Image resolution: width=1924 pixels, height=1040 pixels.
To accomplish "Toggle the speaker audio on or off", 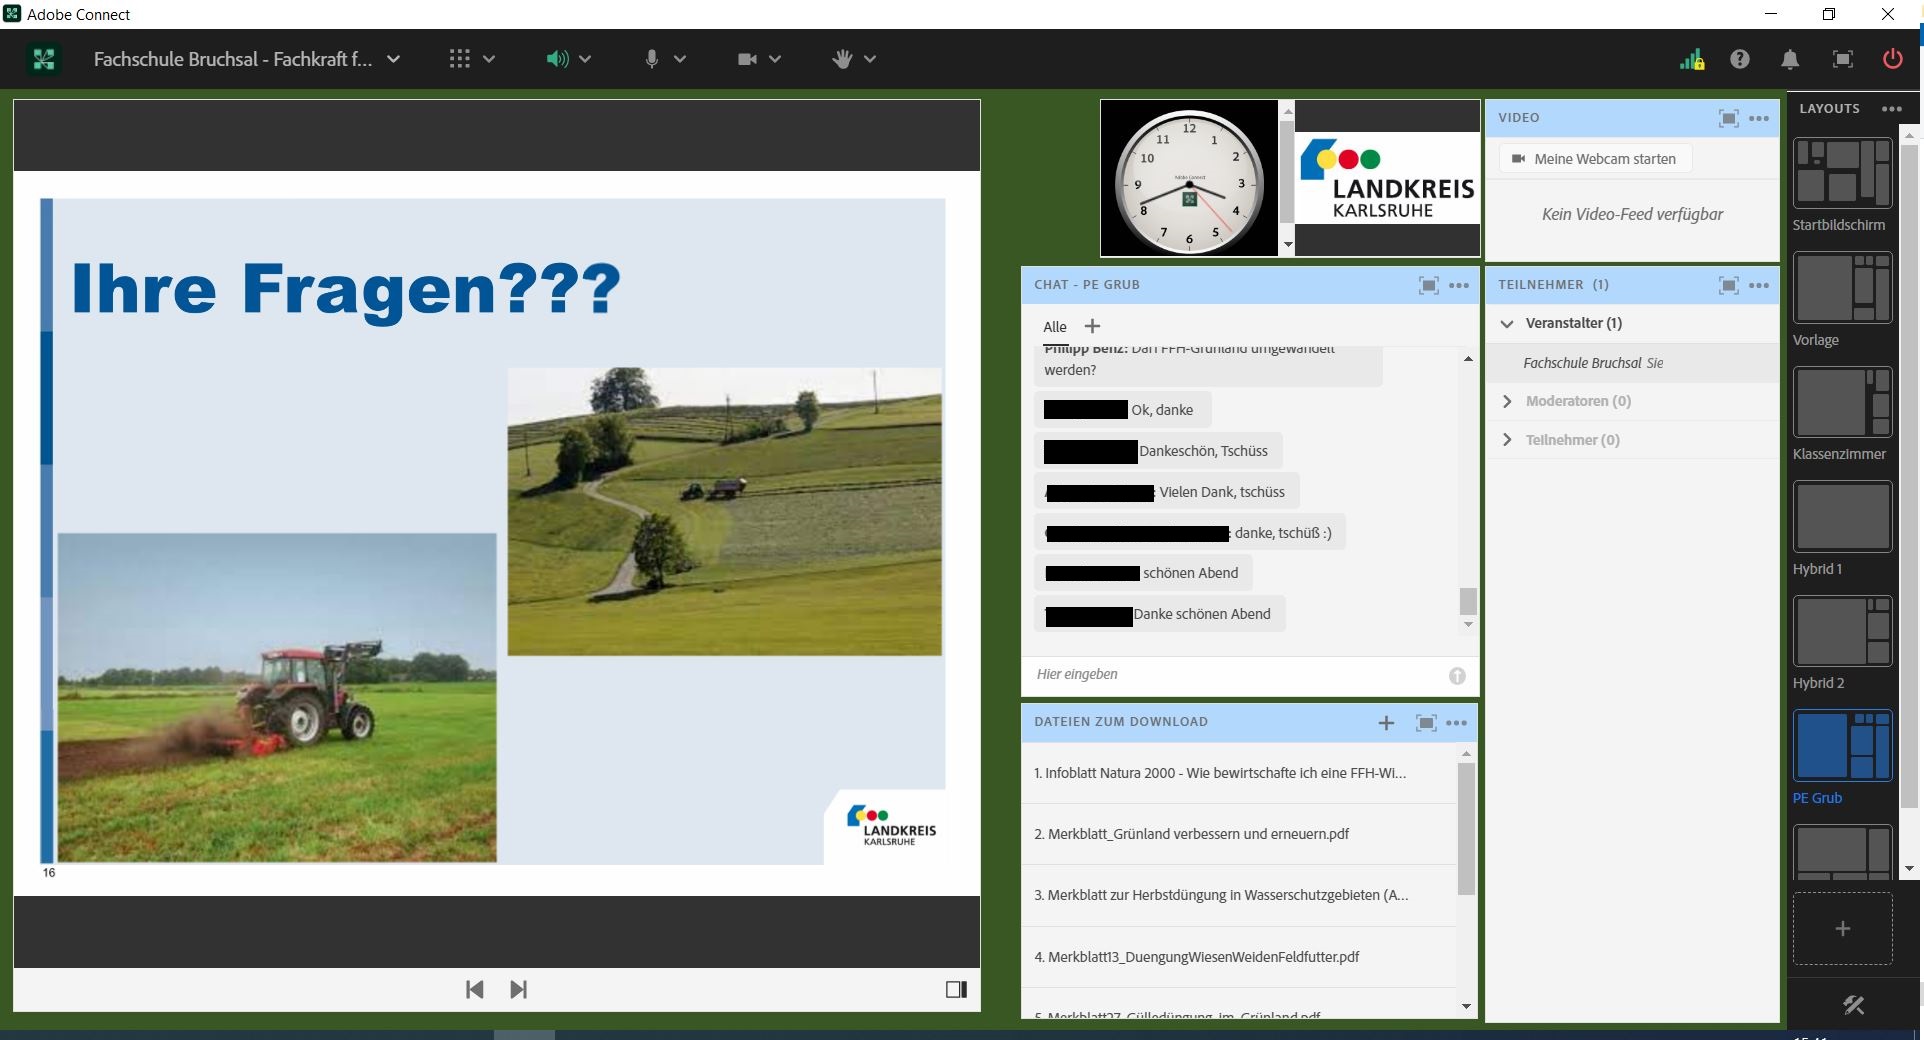I will (557, 59).
